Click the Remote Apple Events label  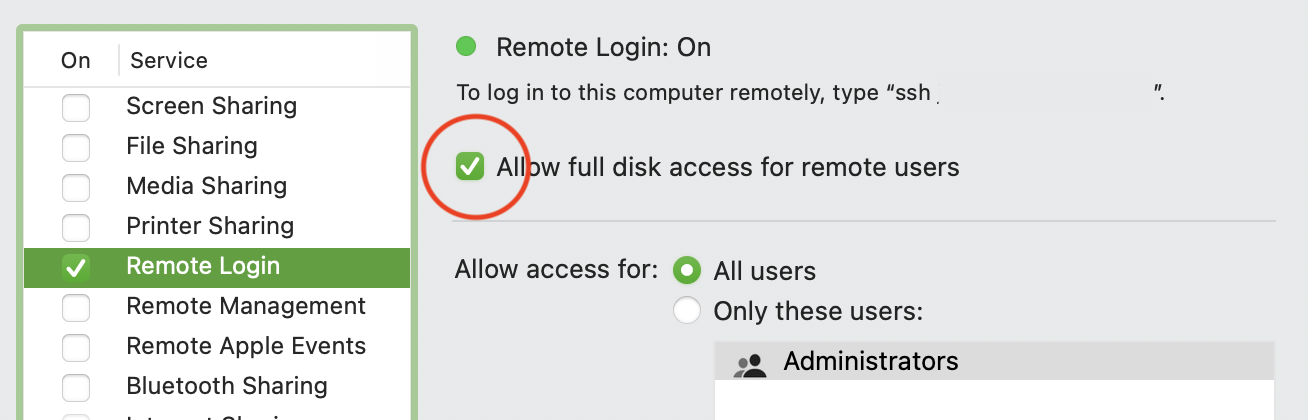246,346
